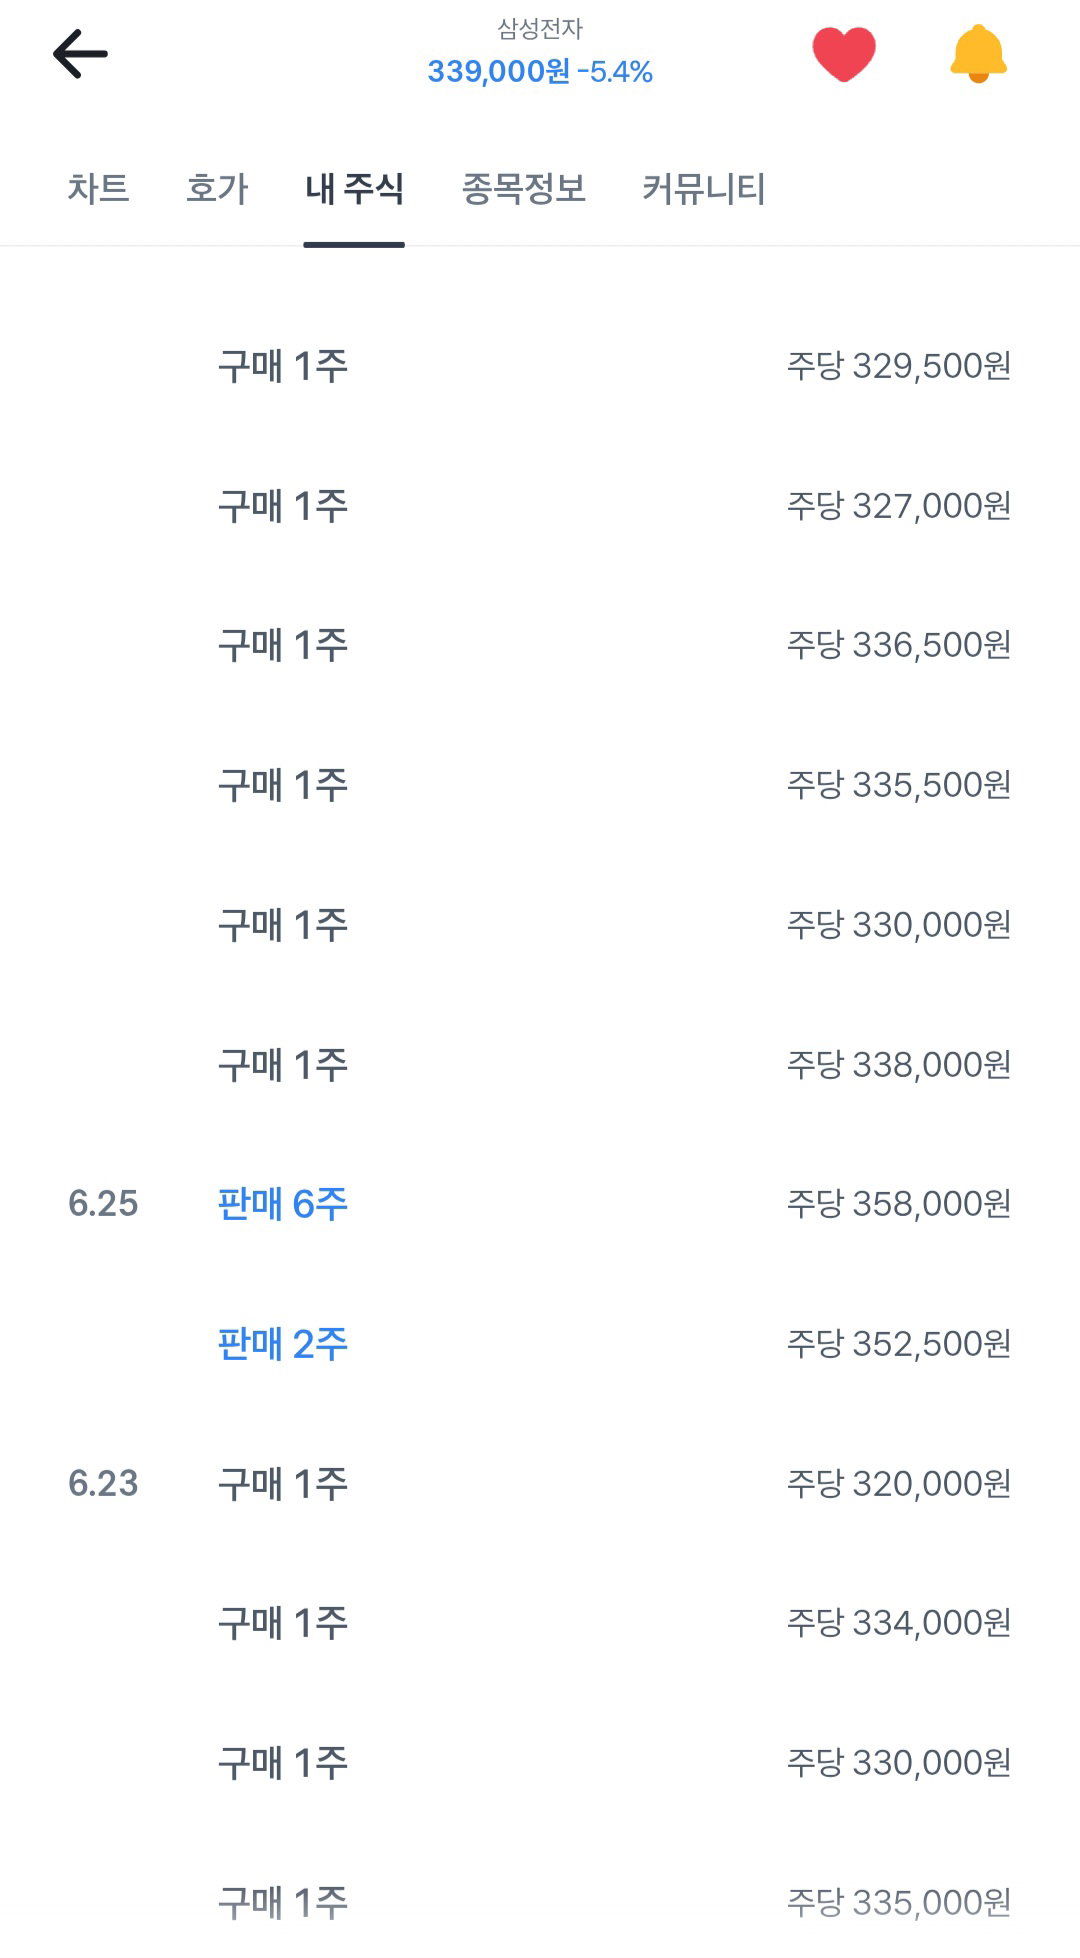Open the 종목정보 tab
This screenshot has width=1080, height=1958.
pyautogui.click(x=523, y=188)
